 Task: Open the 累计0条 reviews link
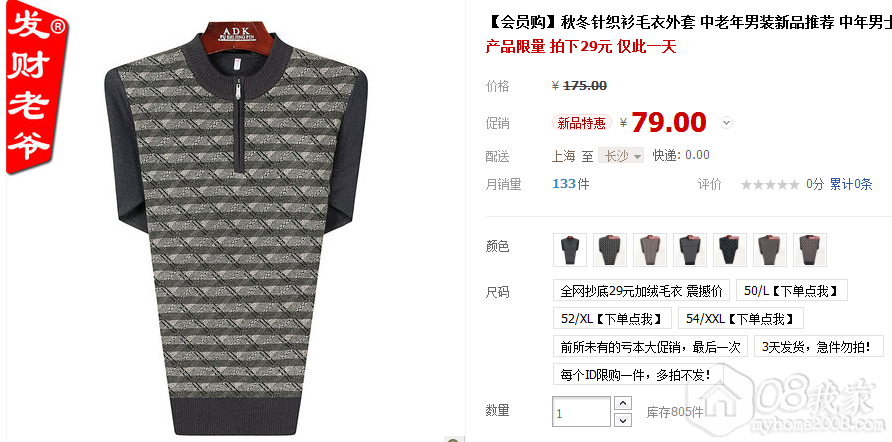[850, 184]
